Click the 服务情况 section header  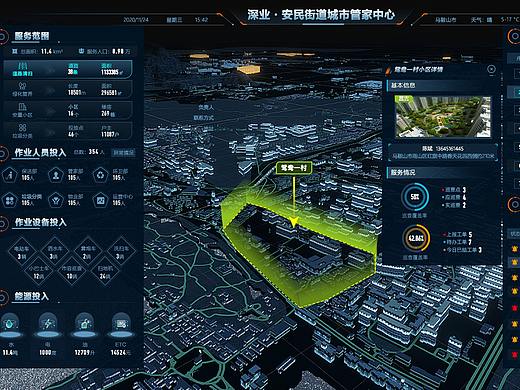[403, 172]
